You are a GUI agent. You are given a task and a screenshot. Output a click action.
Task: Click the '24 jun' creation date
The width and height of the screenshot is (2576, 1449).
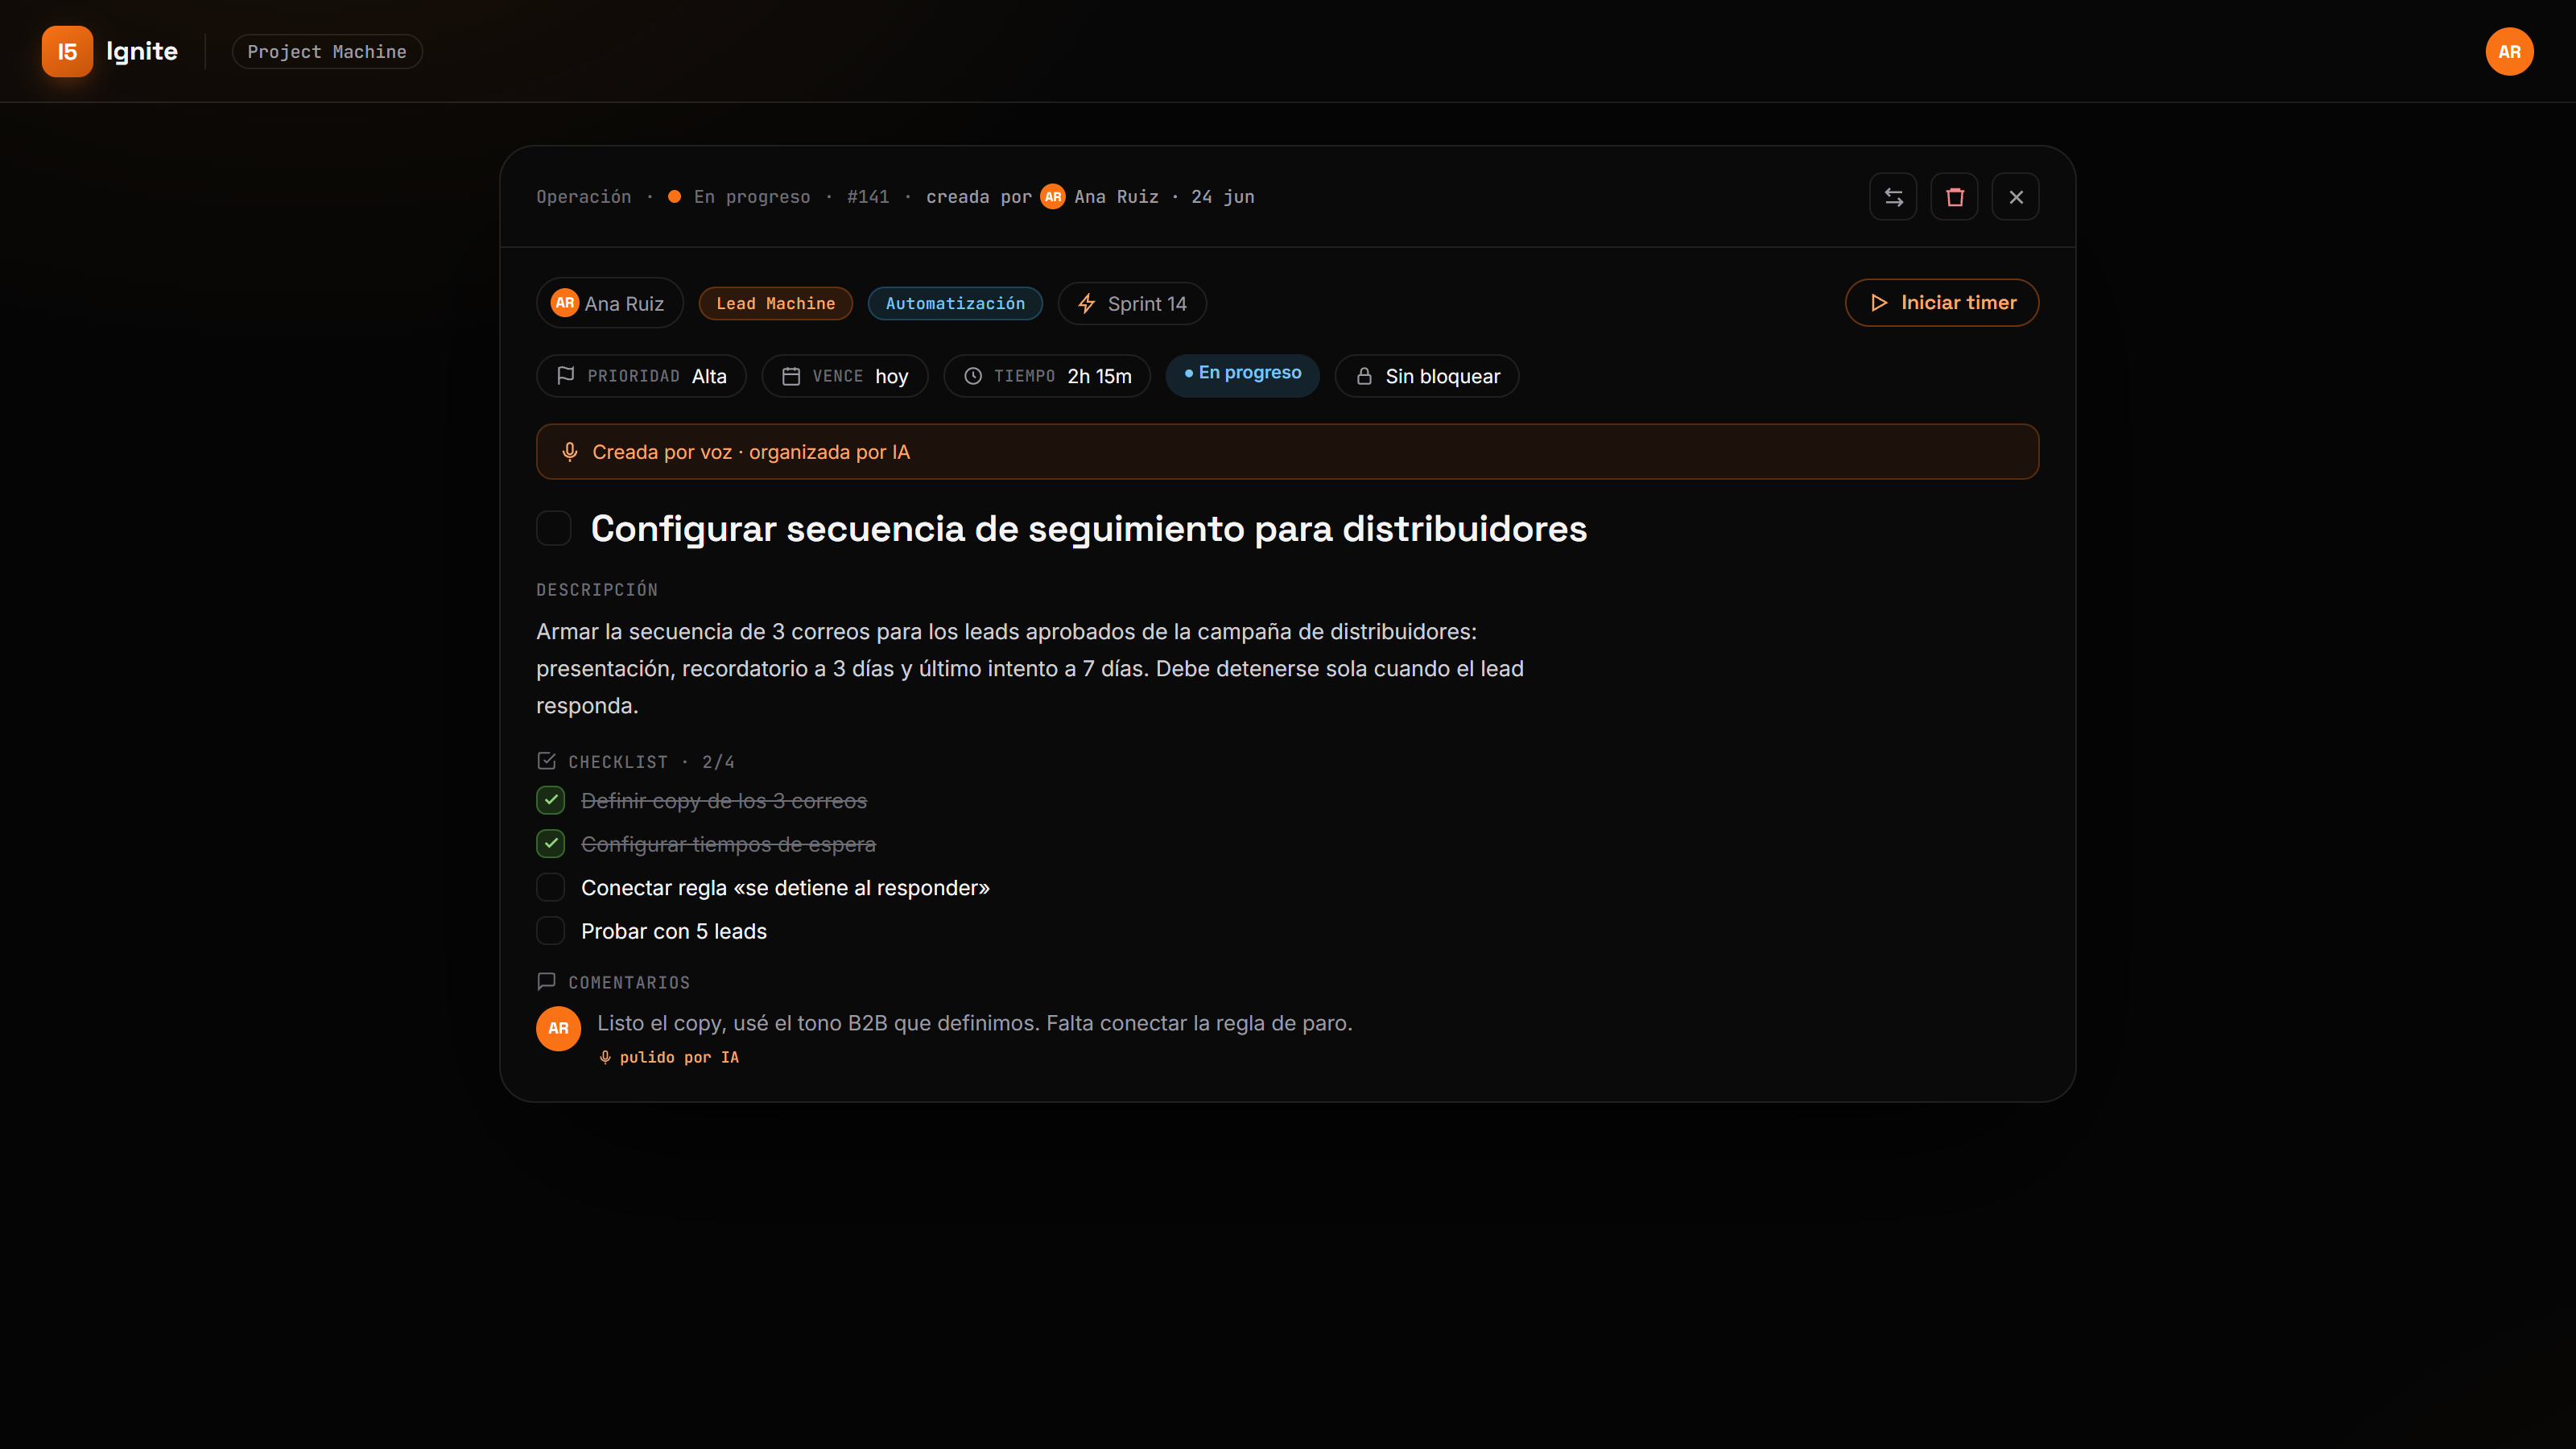tap(1222, 197)
